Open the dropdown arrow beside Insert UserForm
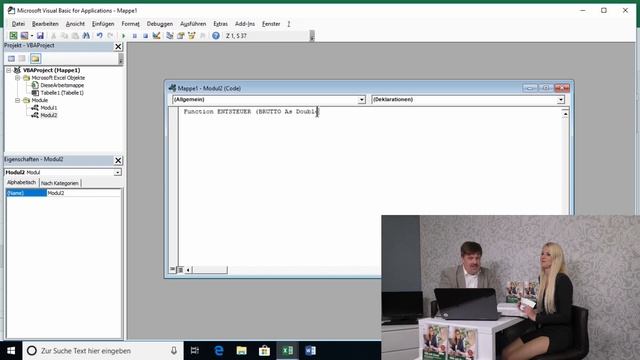This screenshot has height=360, width=640. coord(31,36)
